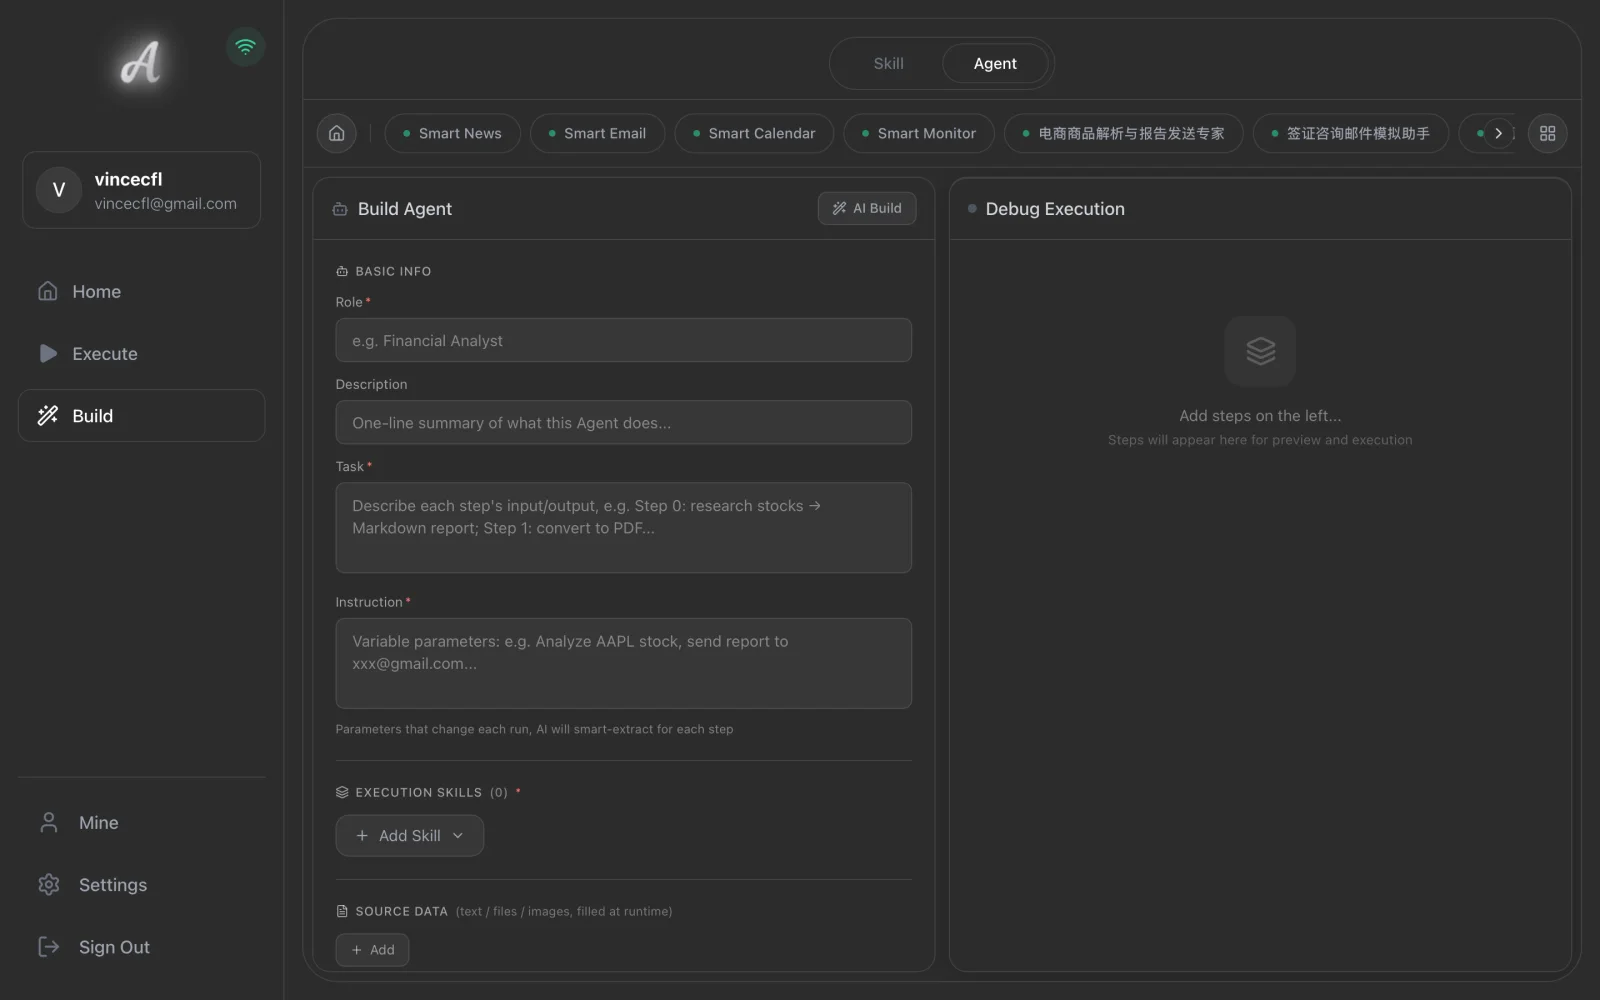Click the magic wand icon beside Build

(48, 415)
